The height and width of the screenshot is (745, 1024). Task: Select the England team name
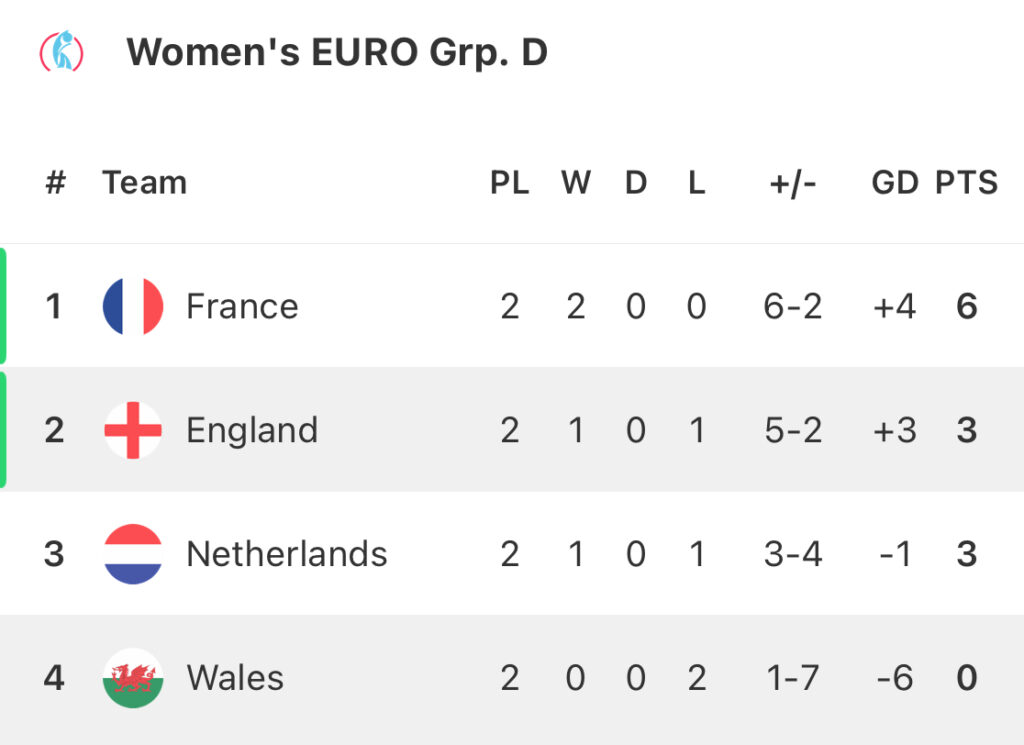click(252, 430)
